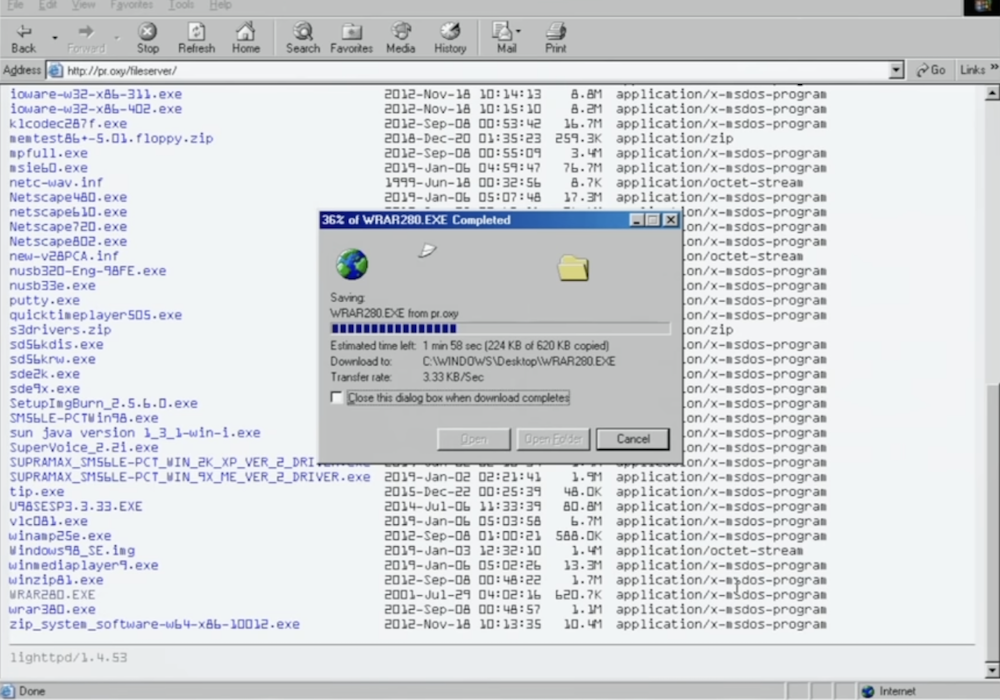Open the Back button history dropdown arrow
The image size is (1000, 700).
(55, 37)
